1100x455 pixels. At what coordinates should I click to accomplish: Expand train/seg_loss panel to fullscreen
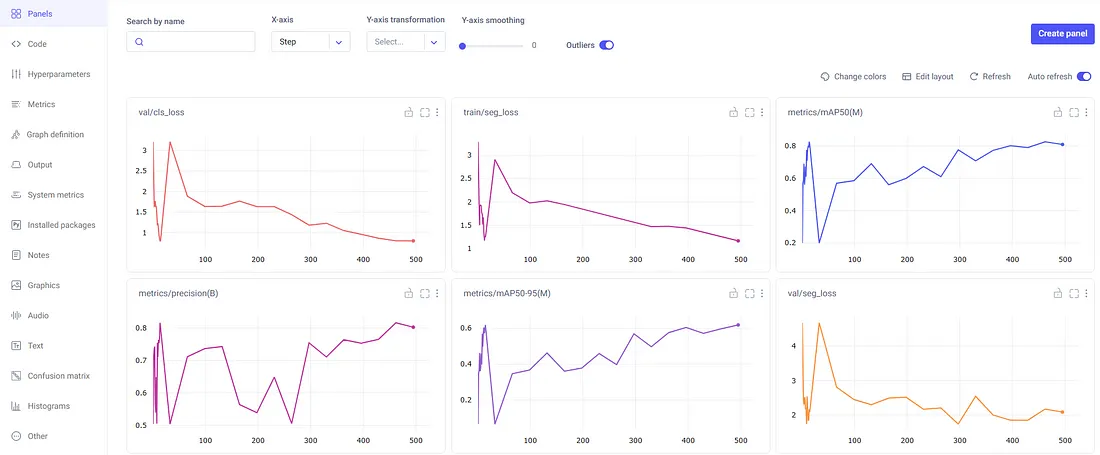click(750, 113)
